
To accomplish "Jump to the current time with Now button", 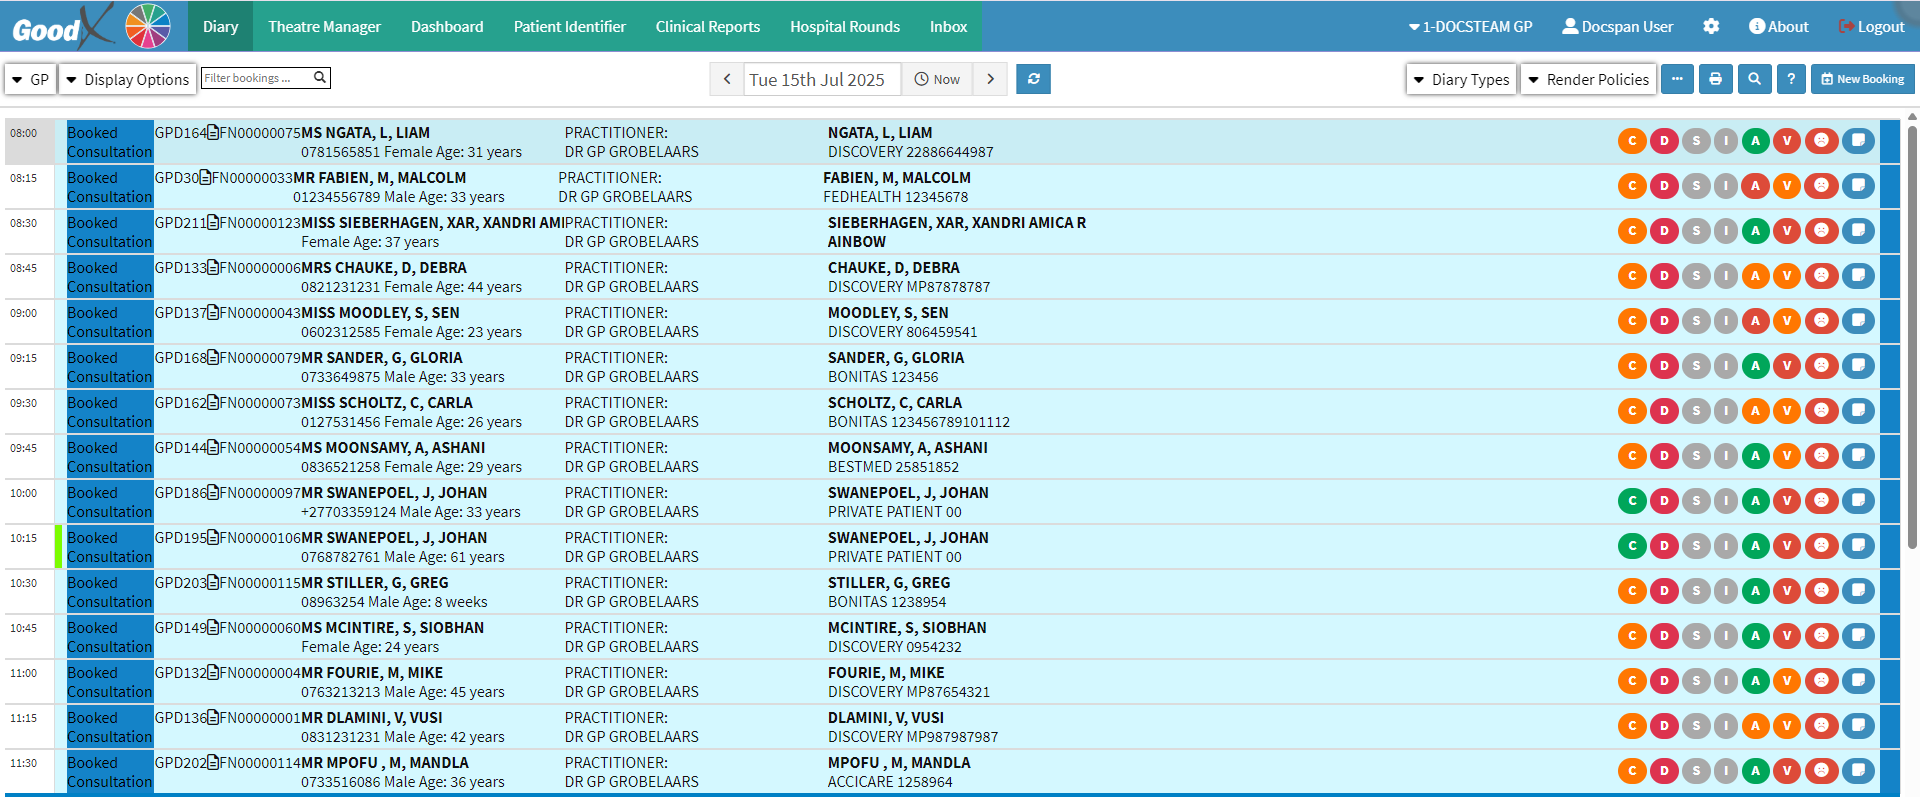I will [937, 79].
